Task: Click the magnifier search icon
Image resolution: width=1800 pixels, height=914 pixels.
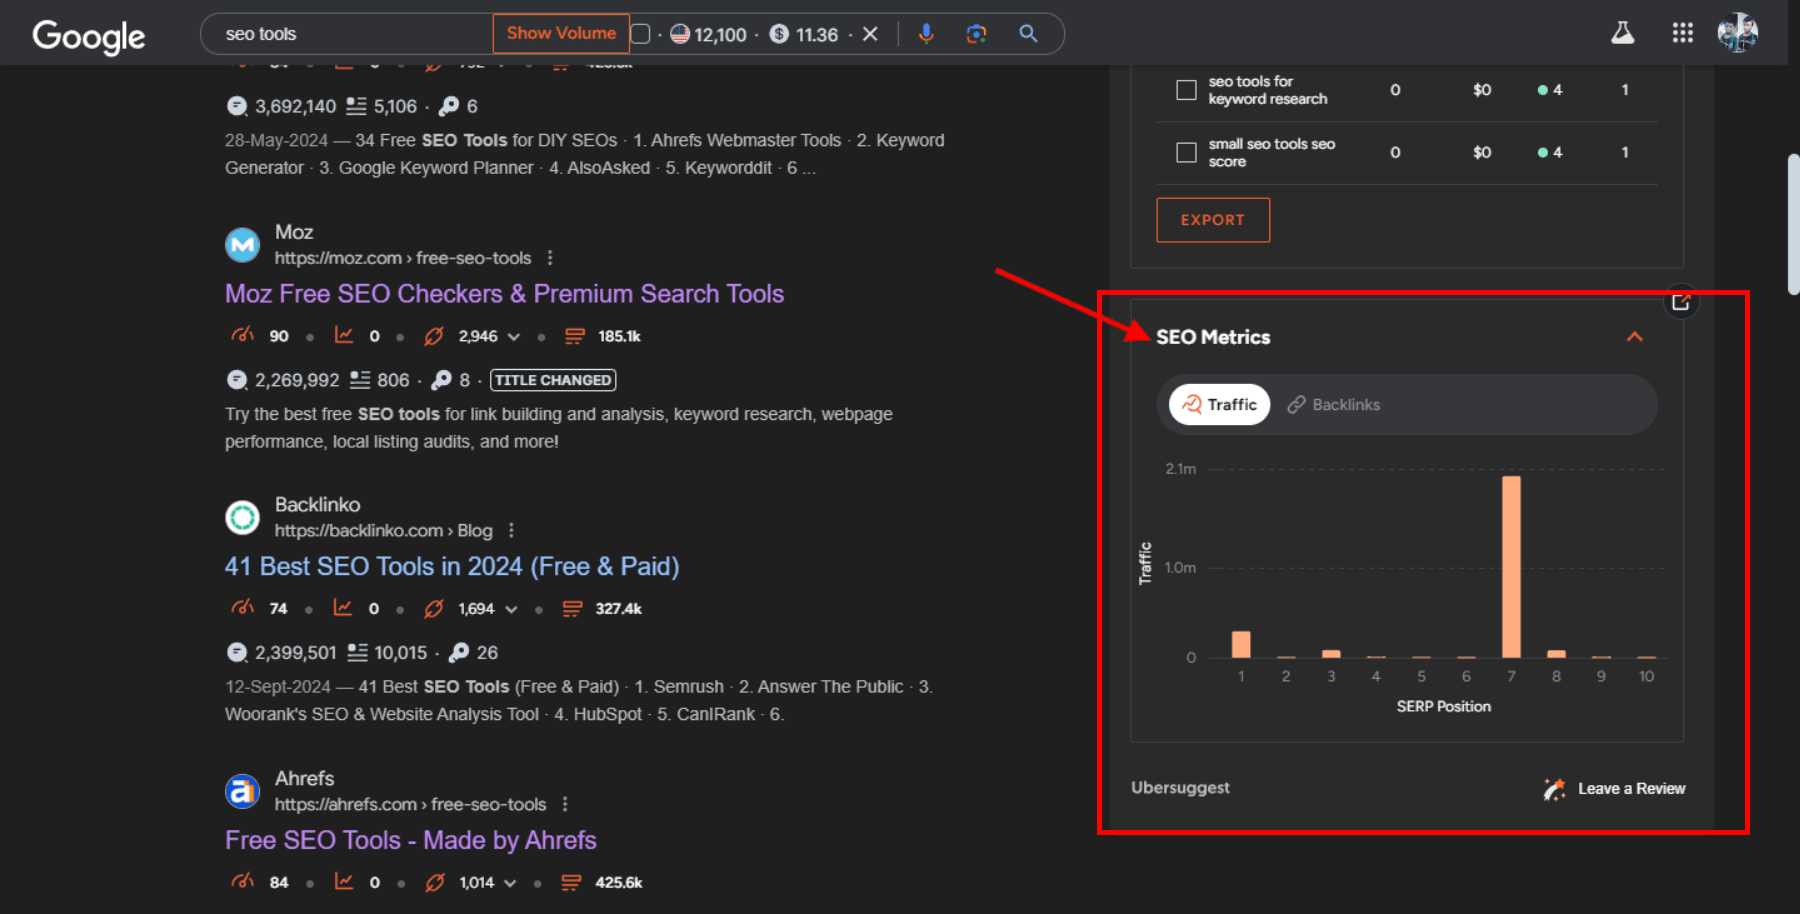Action: click(1028, 34)
